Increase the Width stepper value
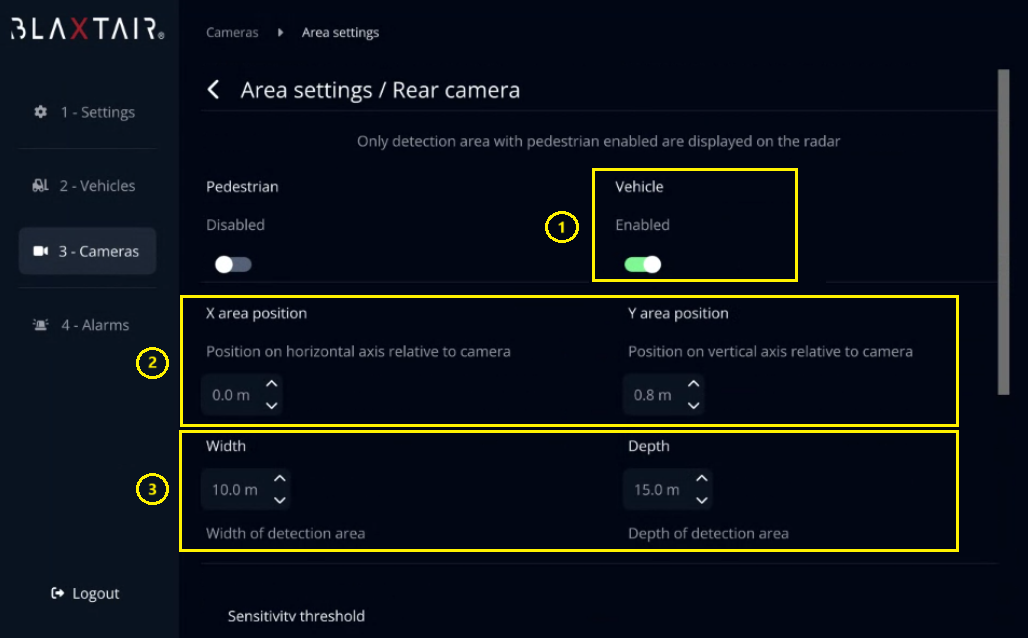 tap(280, 479)
